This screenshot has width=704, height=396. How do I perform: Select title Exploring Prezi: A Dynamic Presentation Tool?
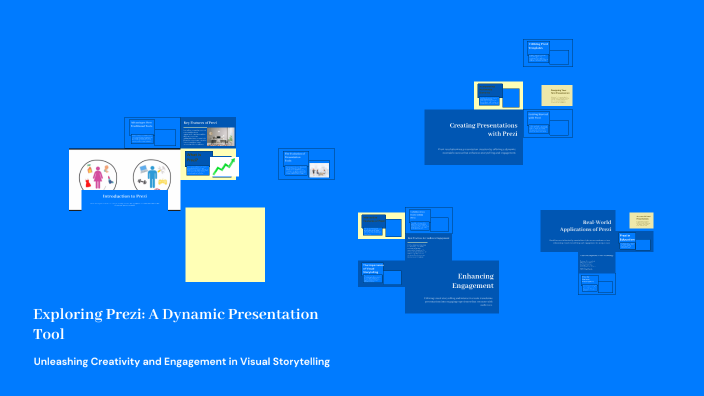[x=176, y=324]
